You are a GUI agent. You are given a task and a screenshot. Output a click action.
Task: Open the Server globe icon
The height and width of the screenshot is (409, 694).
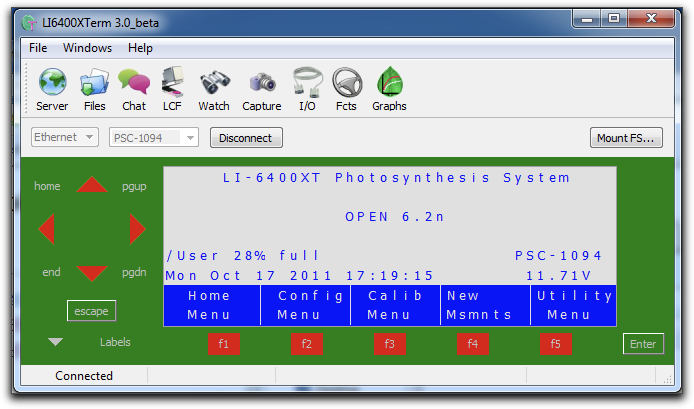point(52,82)
